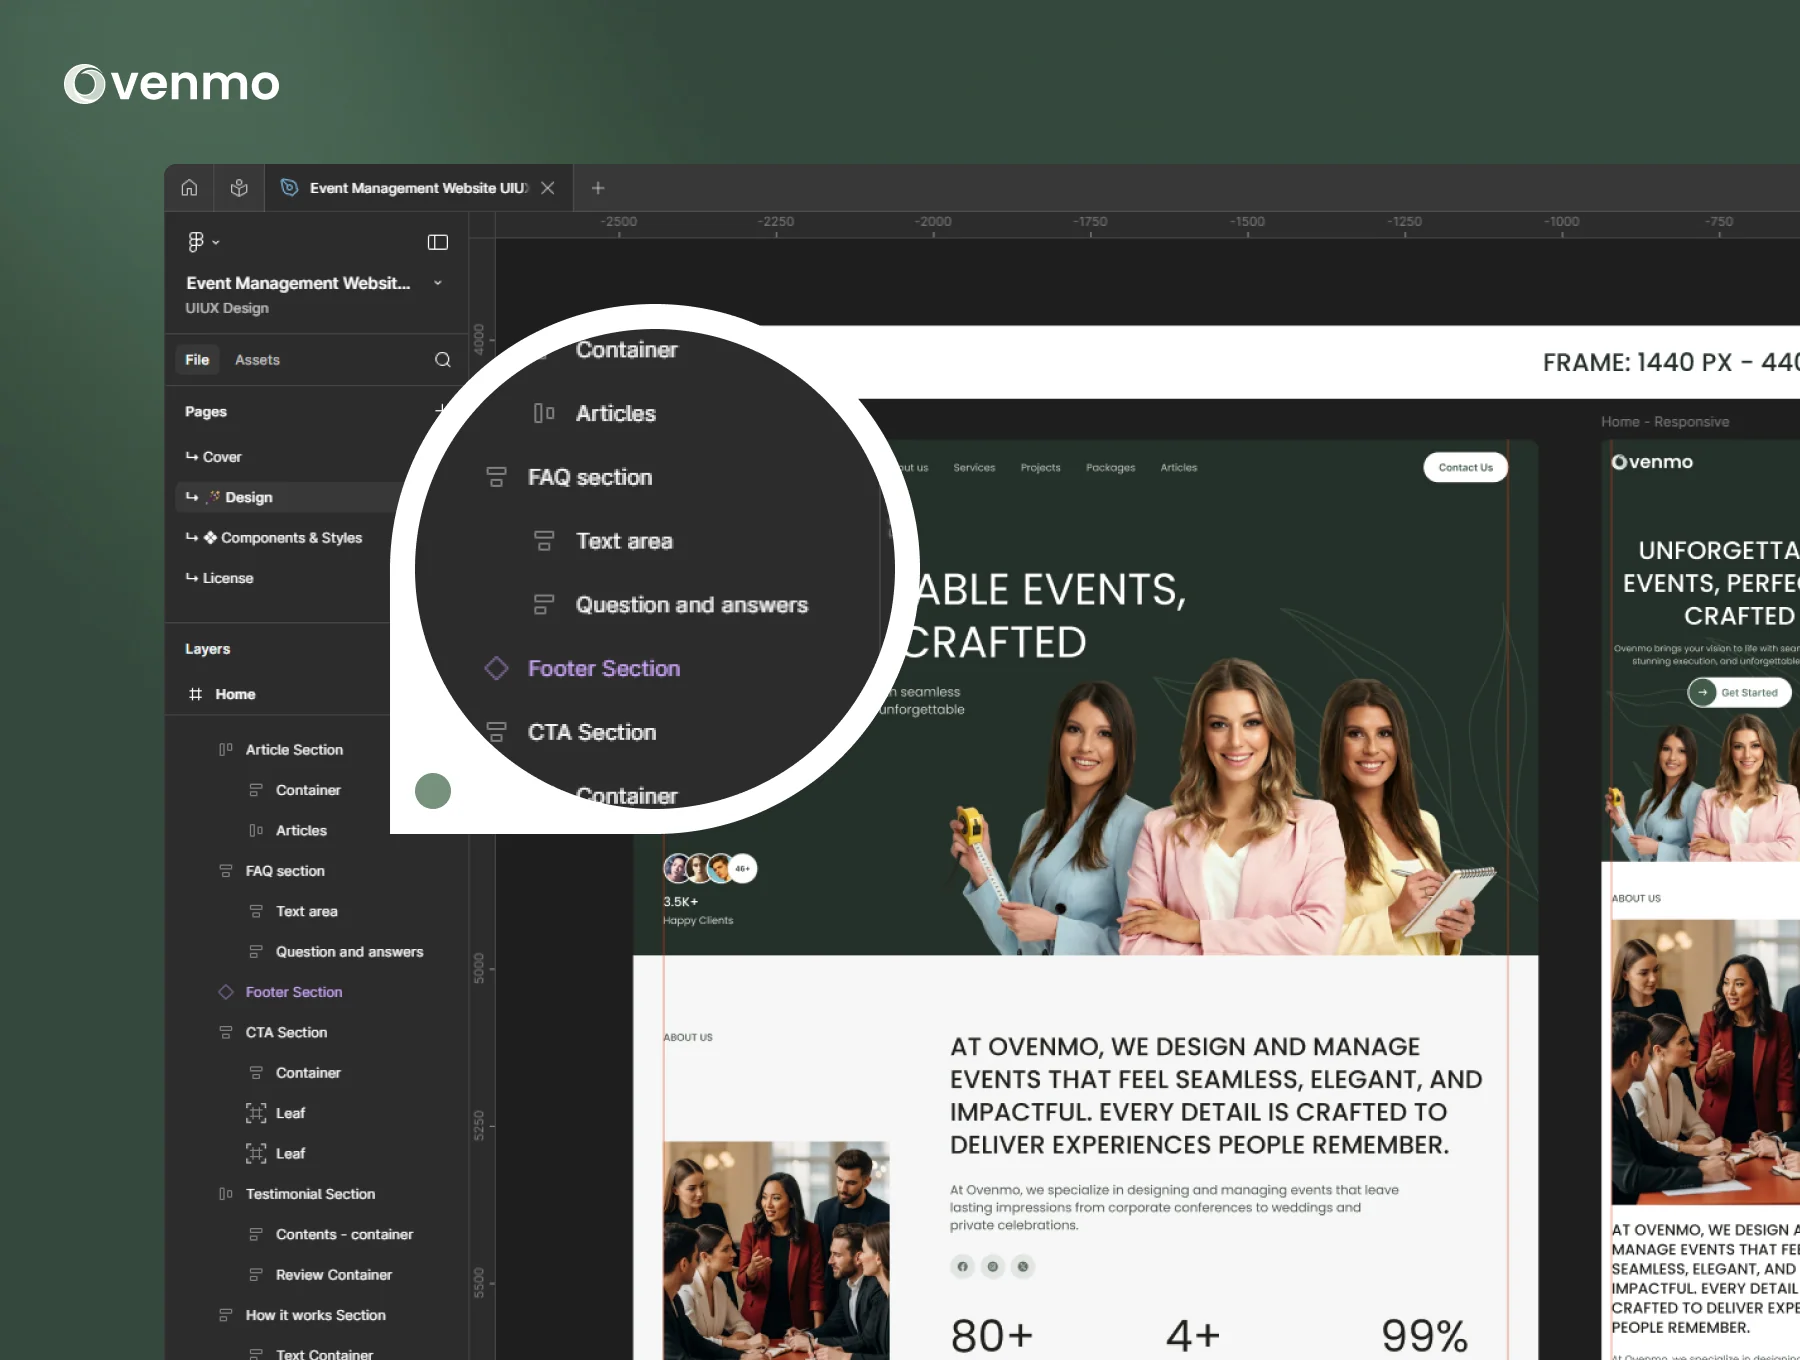The width and height of the screenshot is (1800, 1360).
Task: Click the team meeting photo on canvas
Action: [776, 1250]
